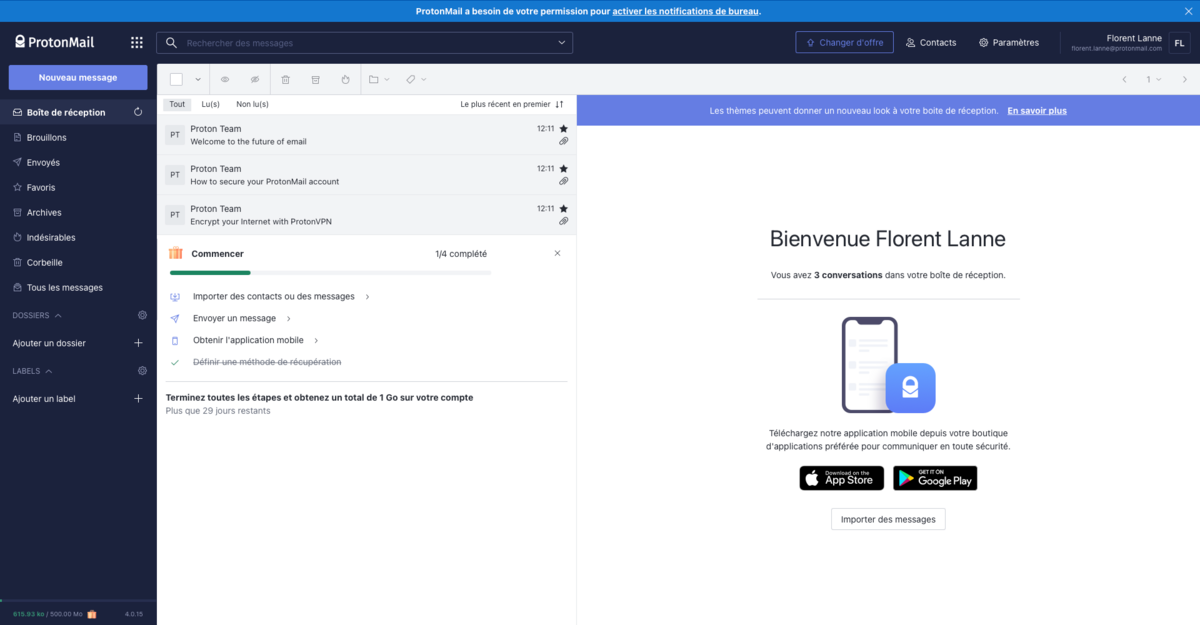The width and height of the screenshot is (1200, 625).
Task: Select the Welcome to the future message avatar
Action: 175,134
